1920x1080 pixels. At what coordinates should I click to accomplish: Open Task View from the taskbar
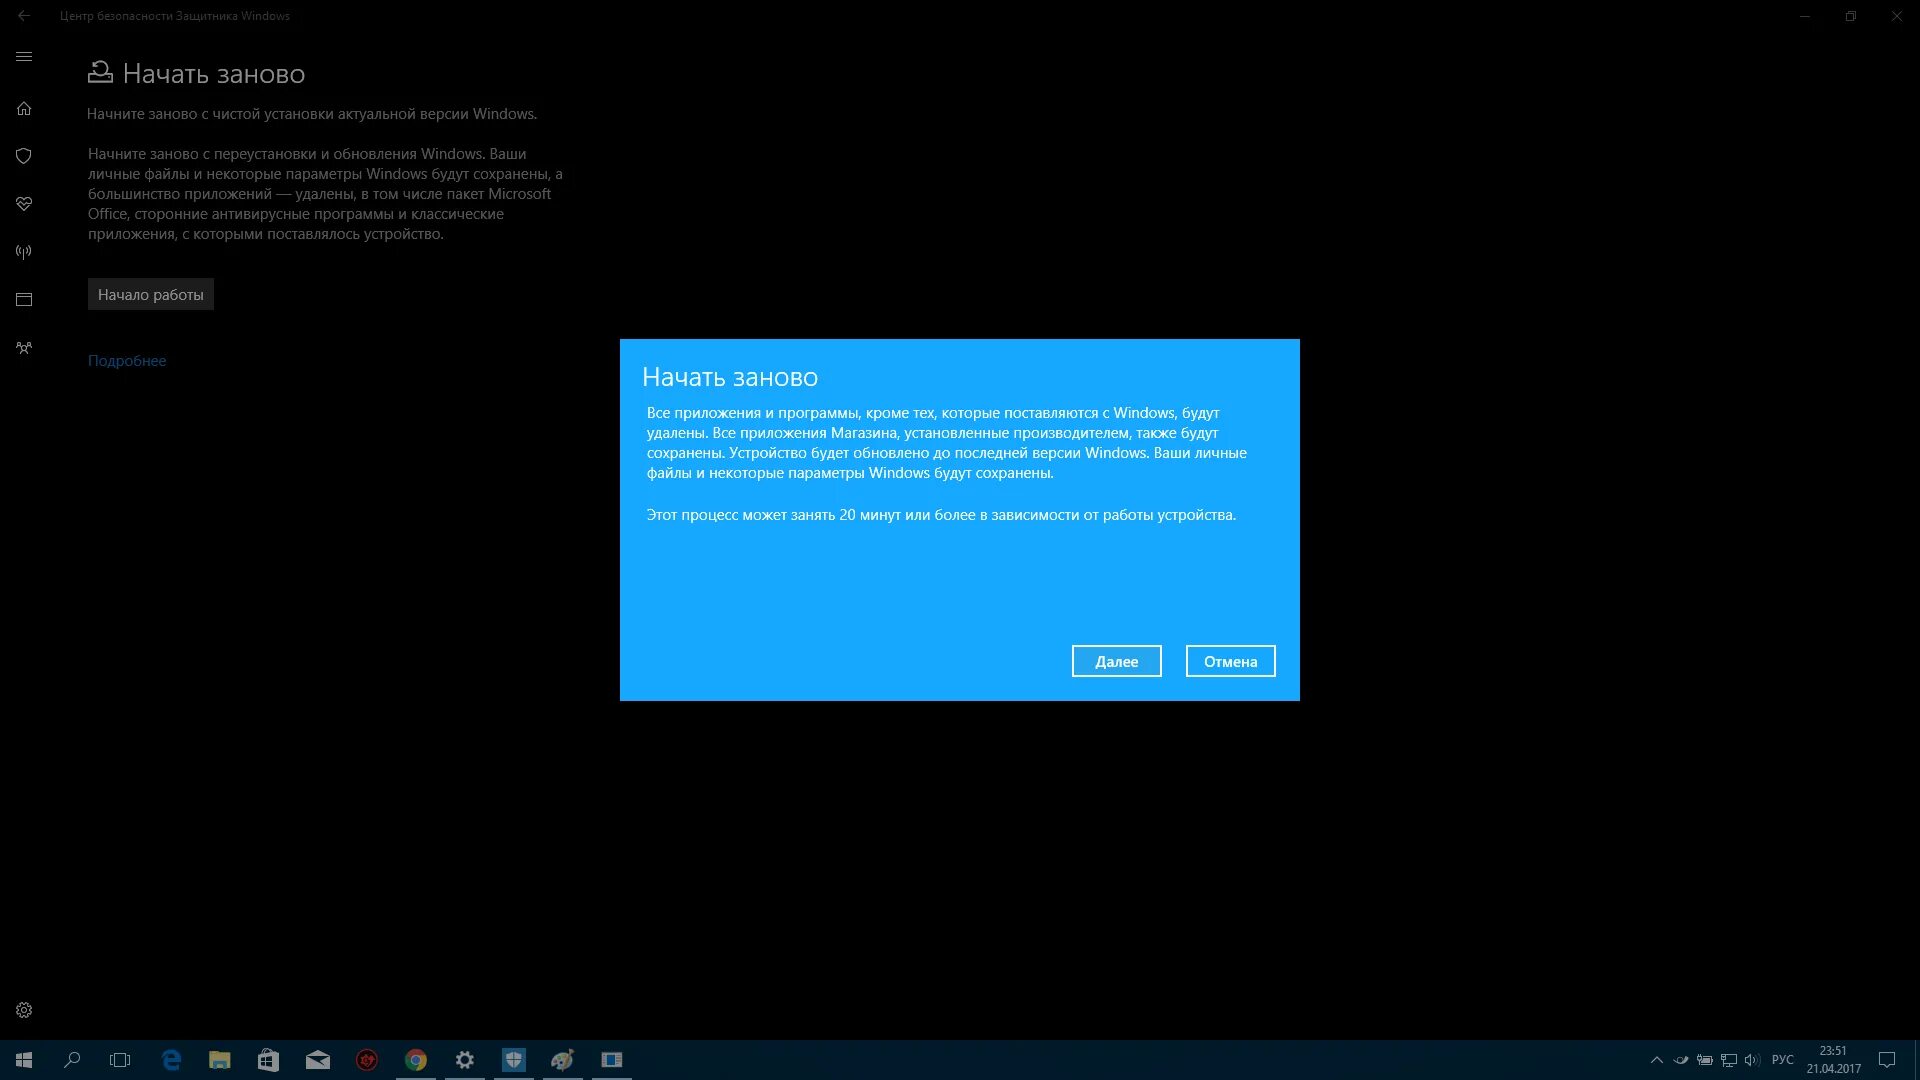pos(120,1060)
